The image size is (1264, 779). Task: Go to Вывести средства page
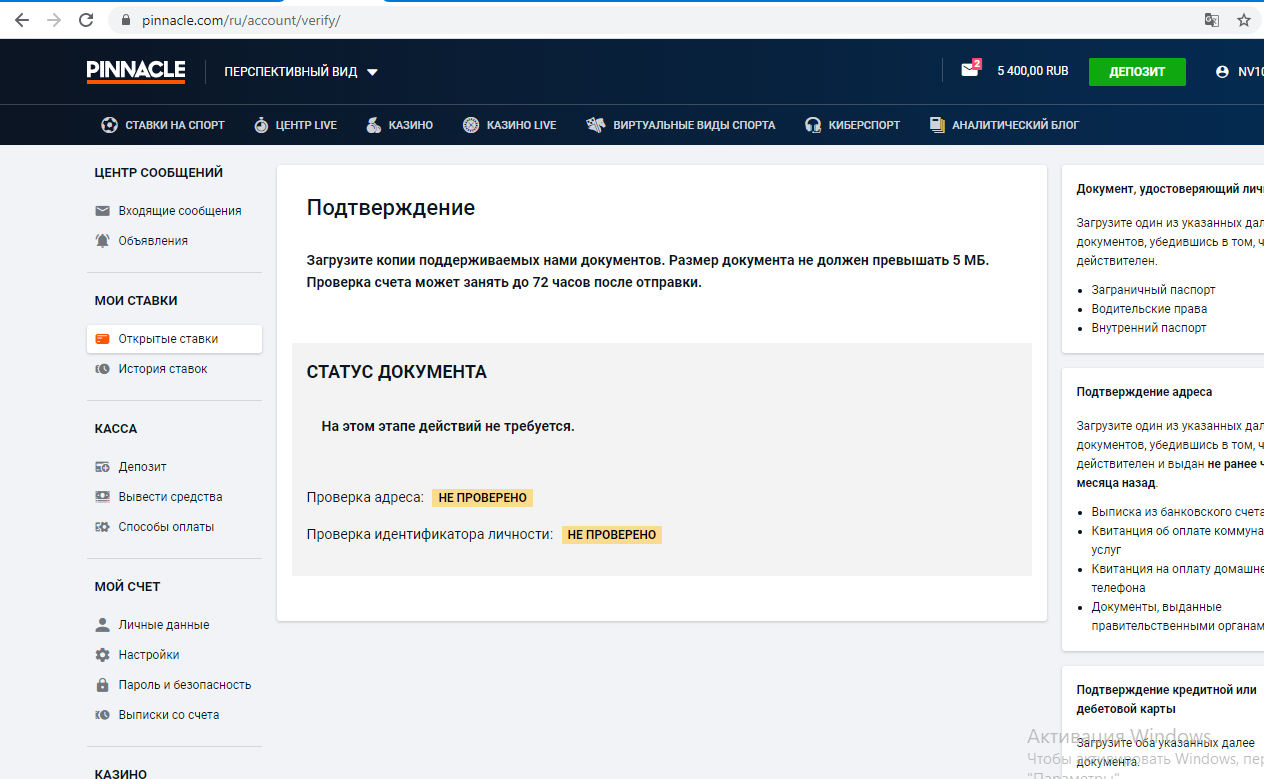click(x=170, y=497)
